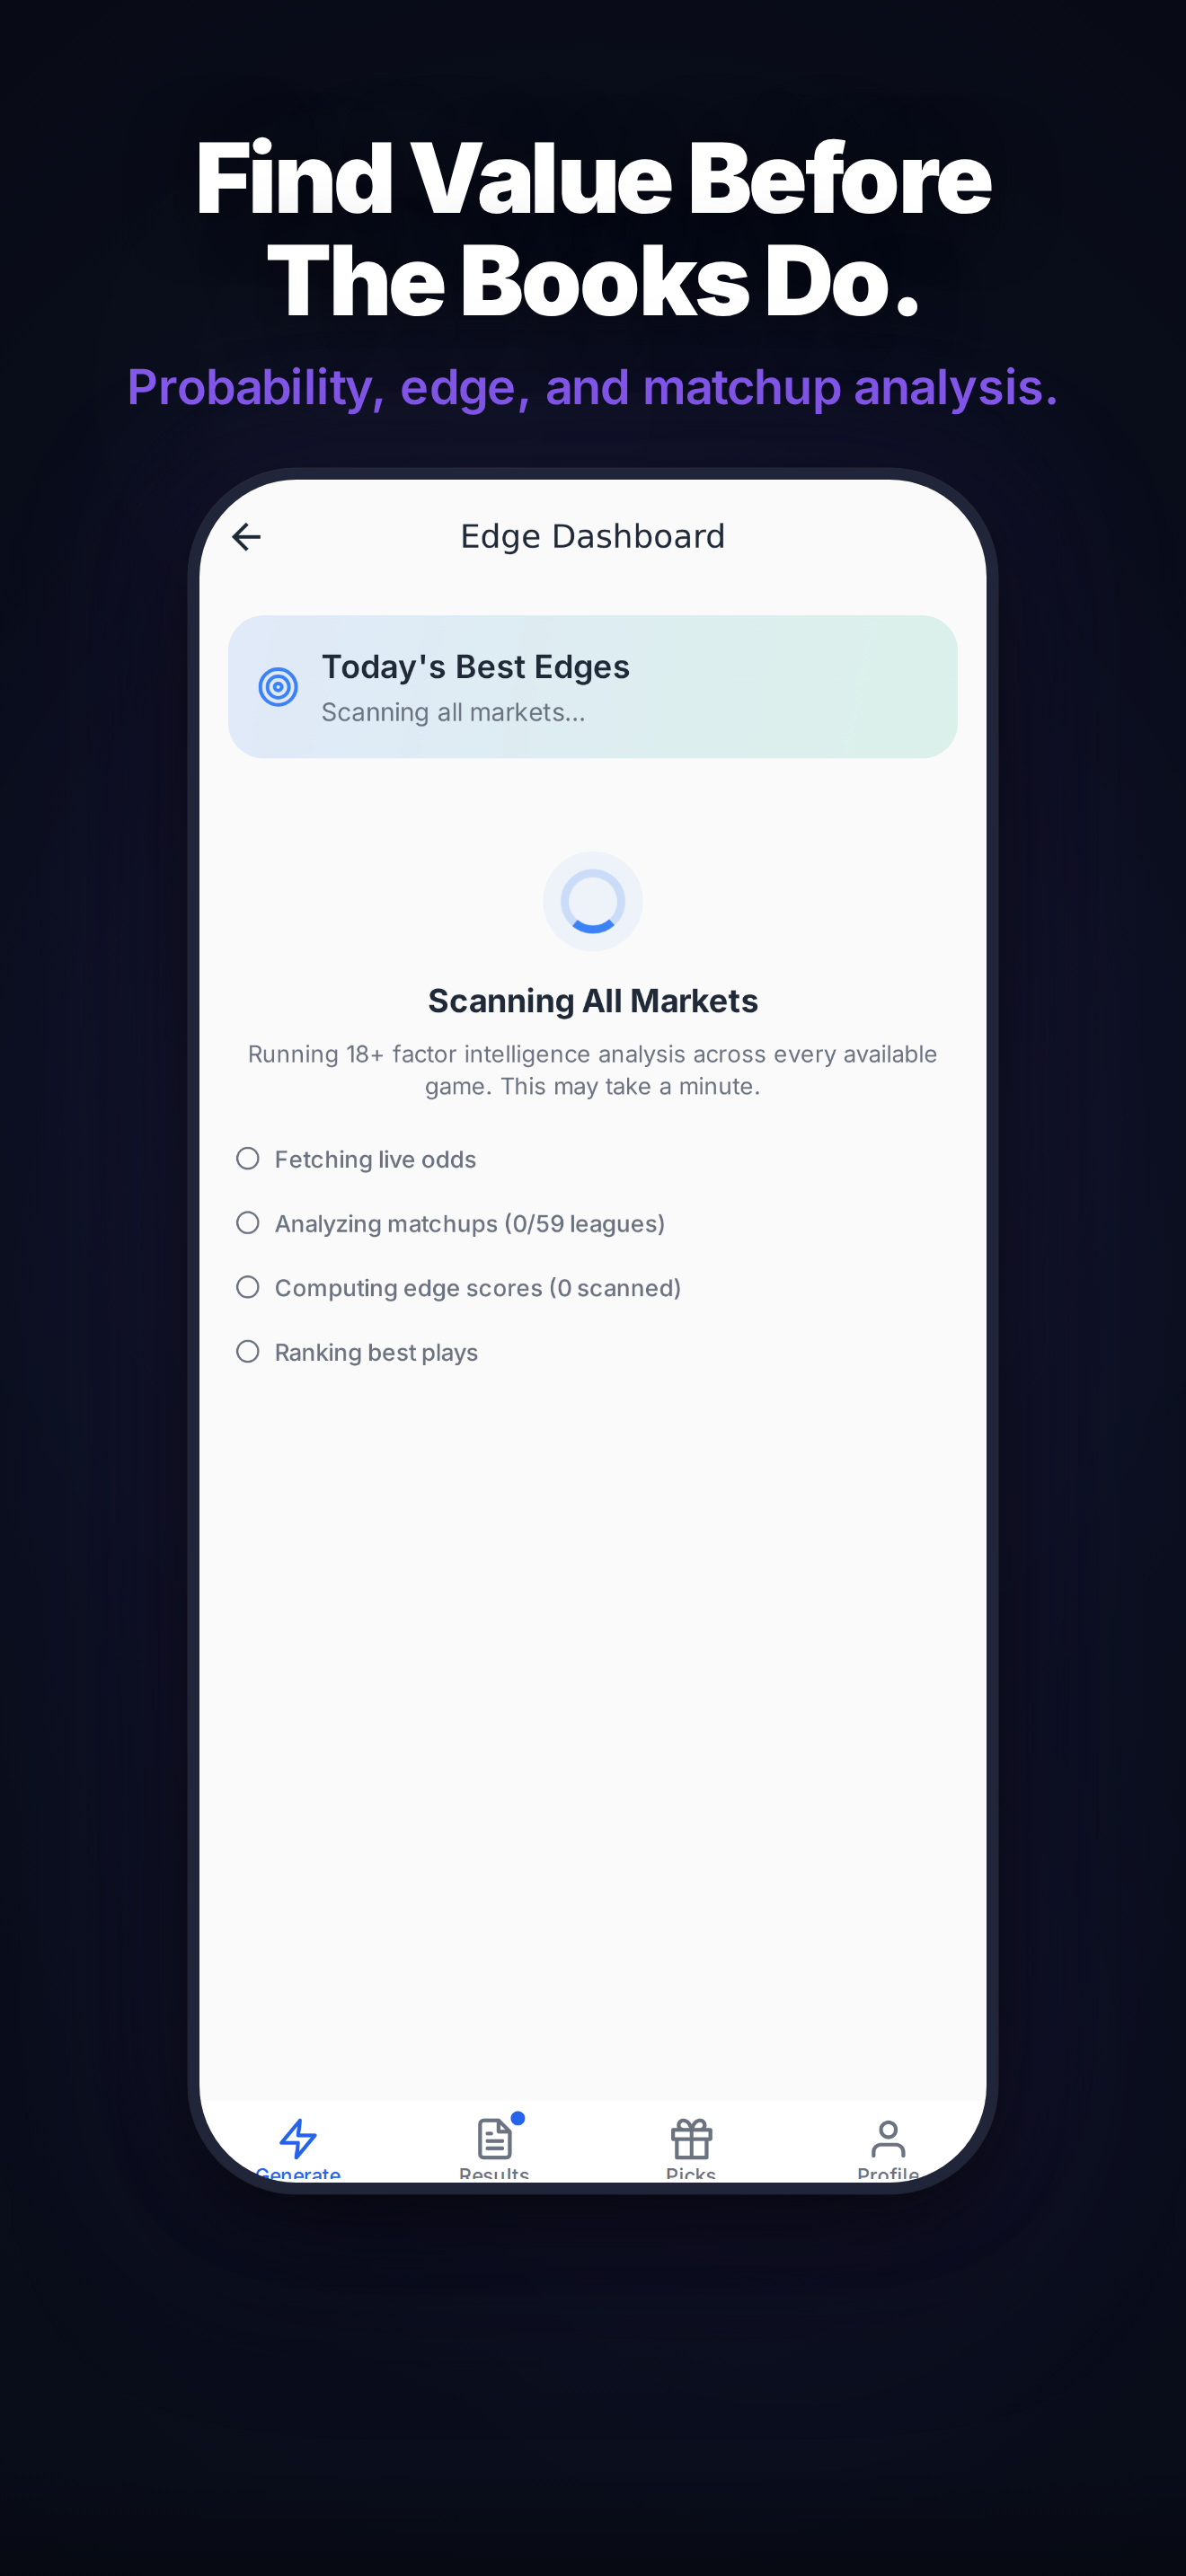Open the Results document icon

point(494,2139)
